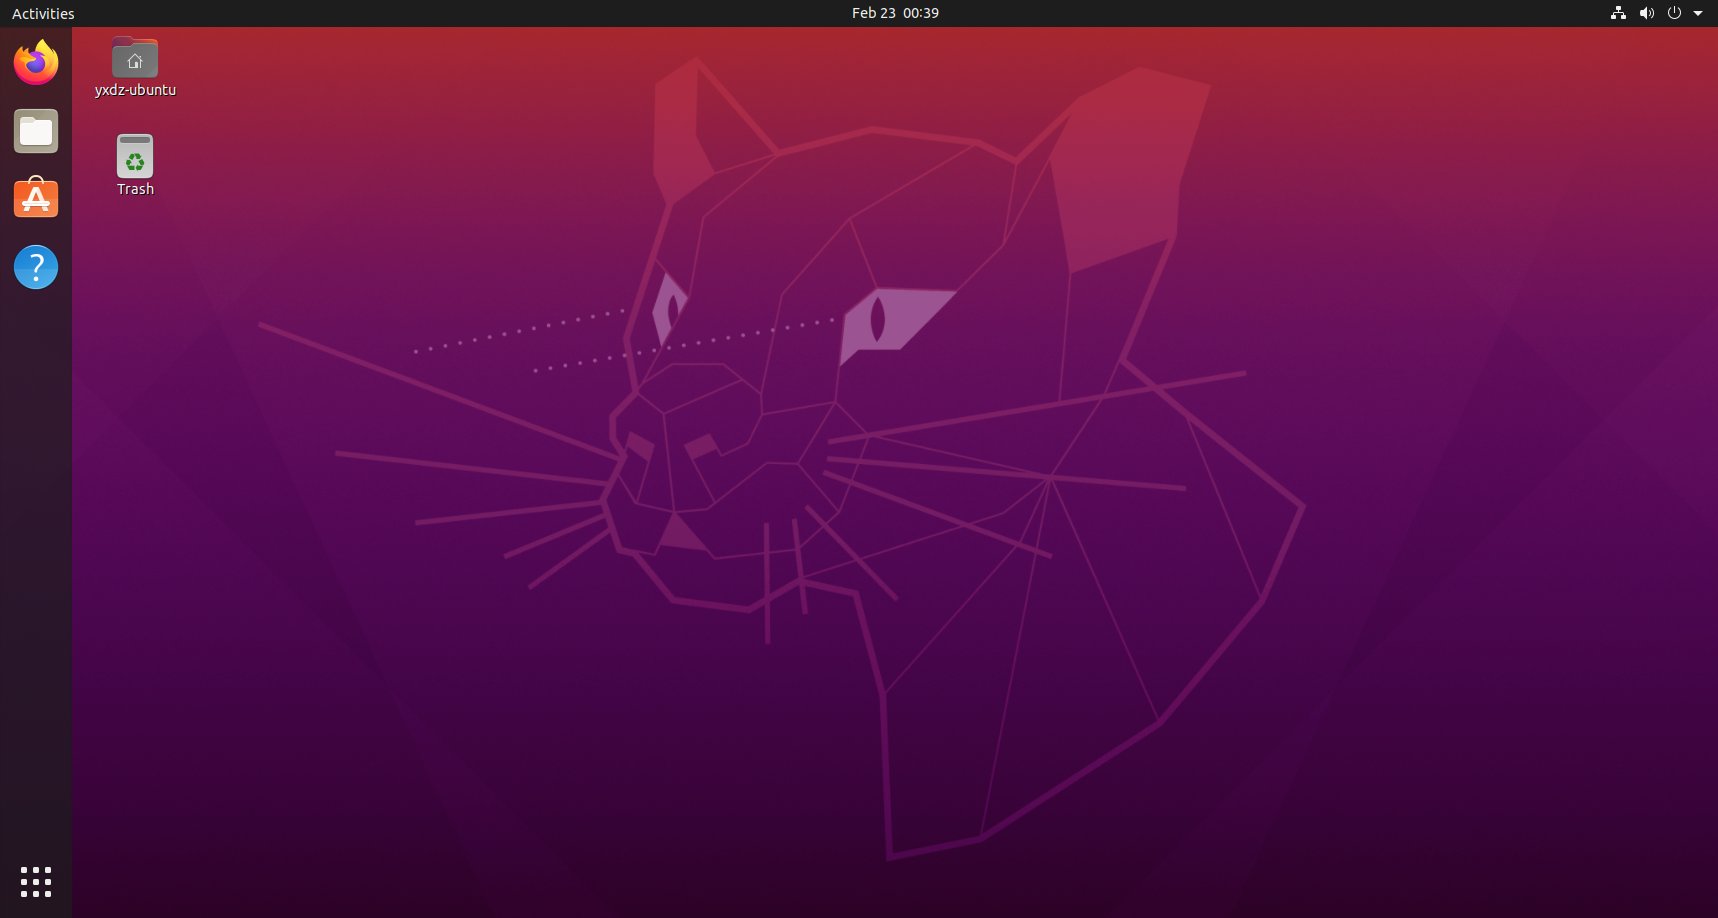Expand the system menu arrow
This screenshot has width=1718, height=918.
[x=1698, y=13]
